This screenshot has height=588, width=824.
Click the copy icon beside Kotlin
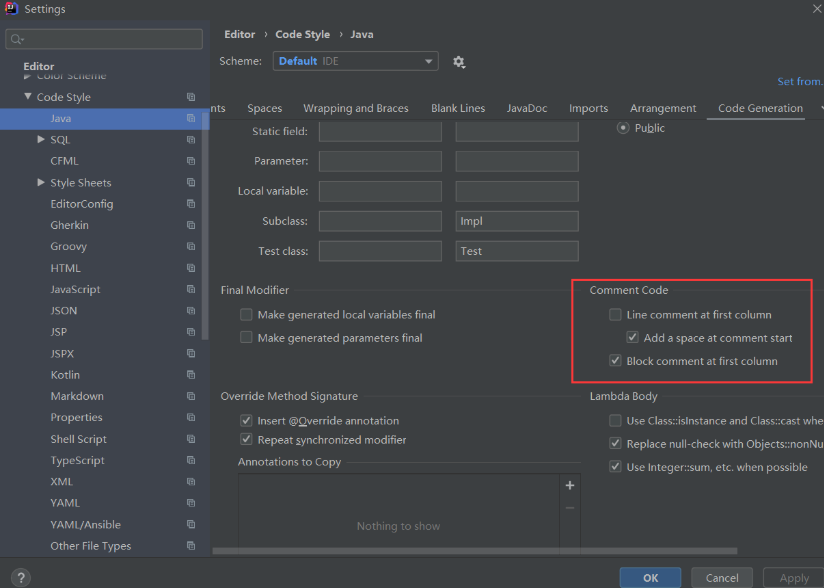click(191, 375)
